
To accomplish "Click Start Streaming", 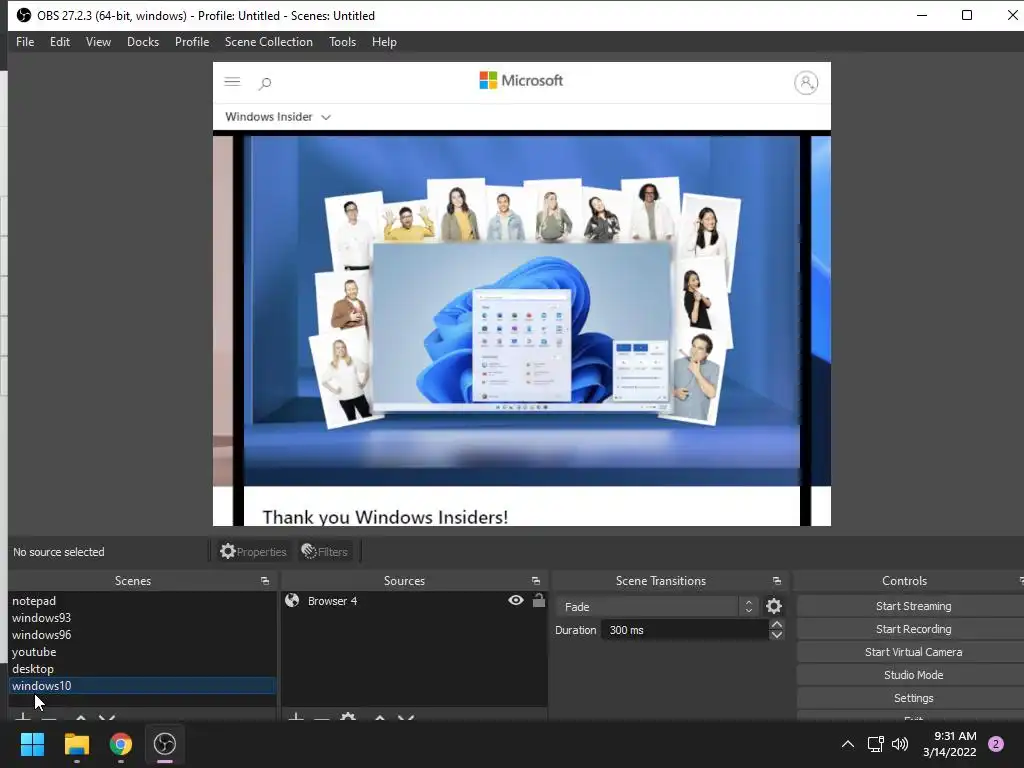I will coord(912,606).
